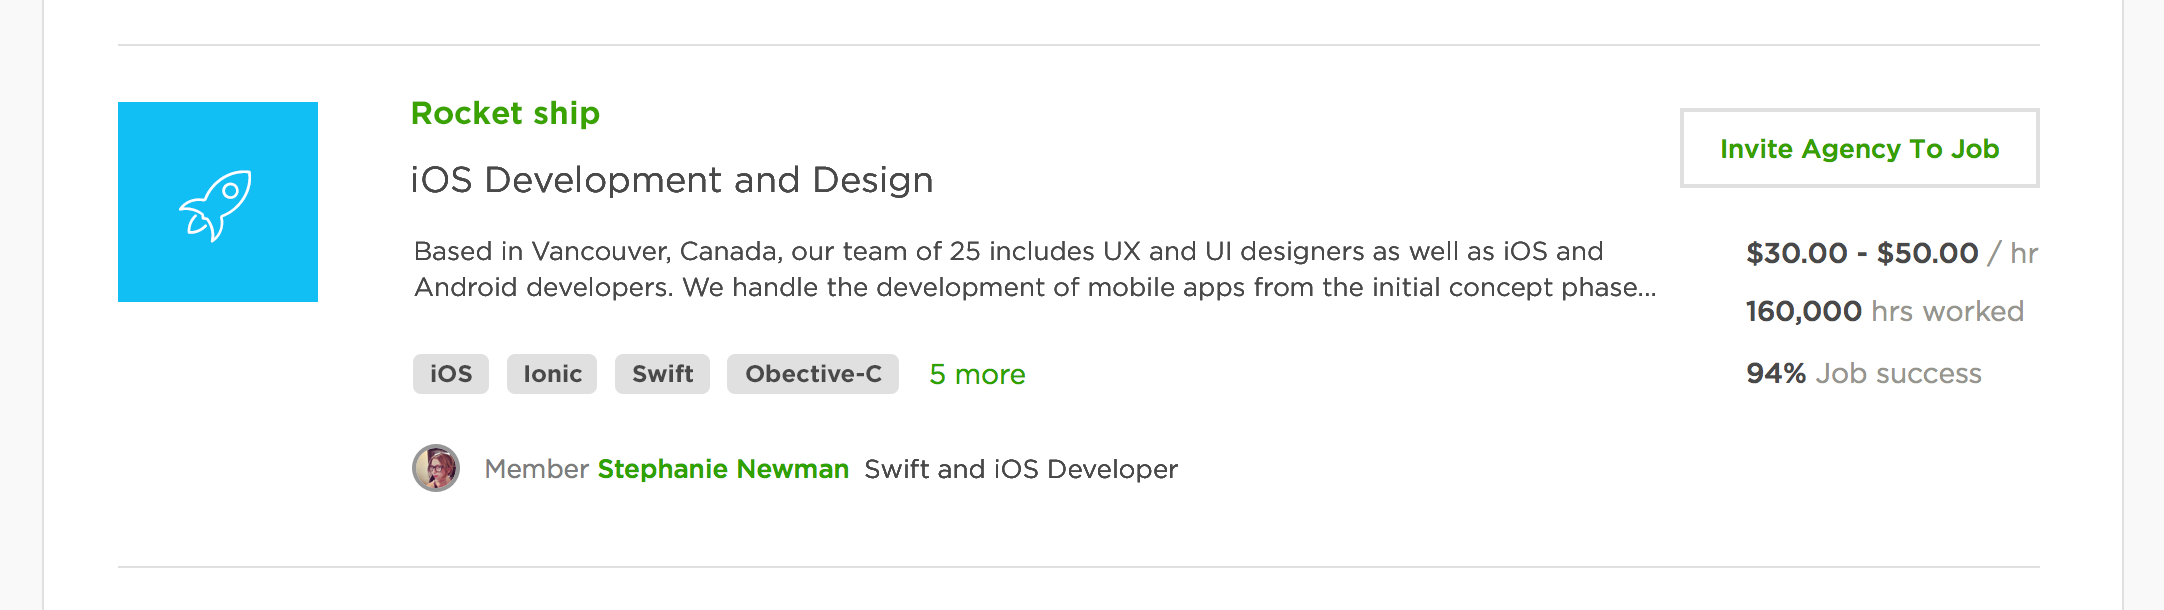The width and height of the screenshot is (2164, 610).
Task: Select the Ionic skill tag
Action: [x=552, y=374]
